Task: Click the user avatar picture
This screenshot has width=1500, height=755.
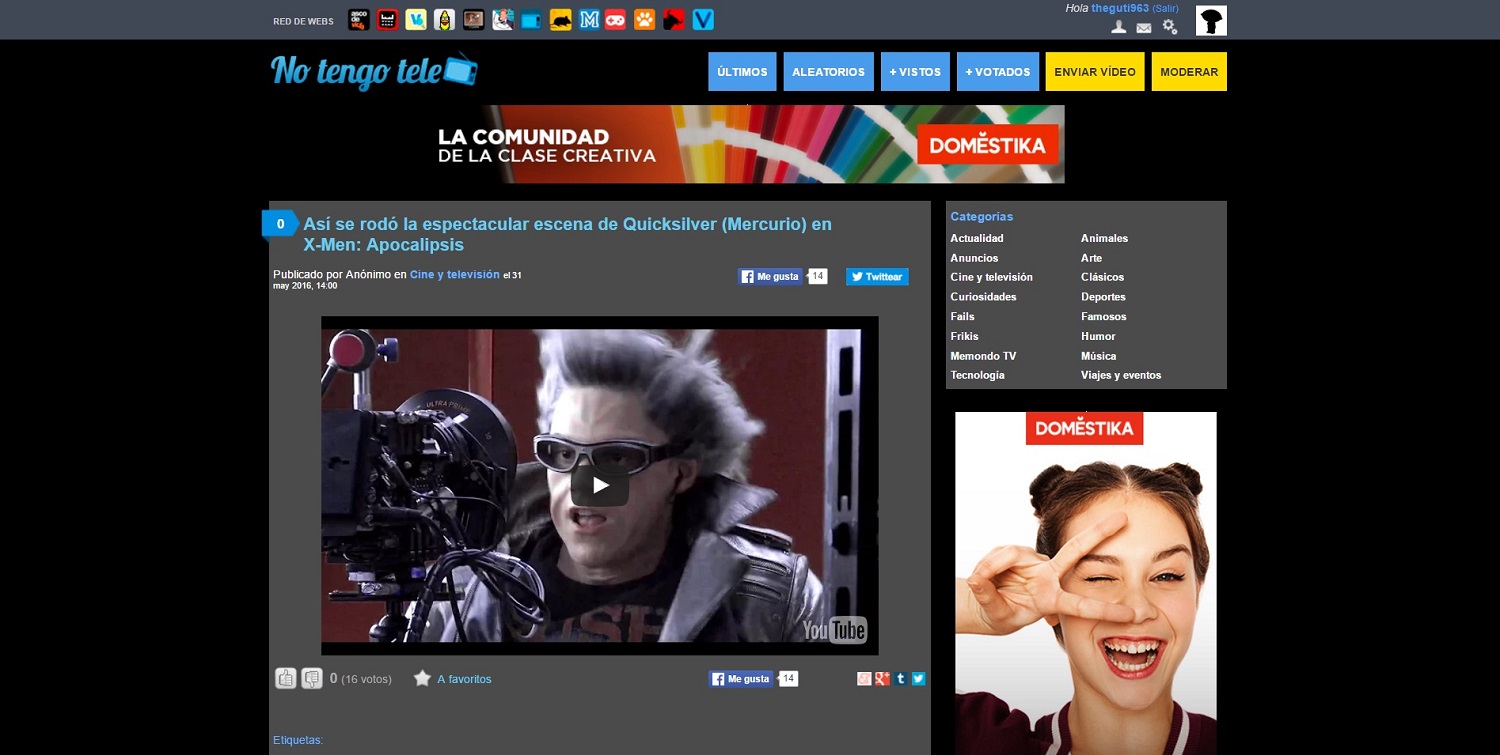Action: (x=1211, y=21)
